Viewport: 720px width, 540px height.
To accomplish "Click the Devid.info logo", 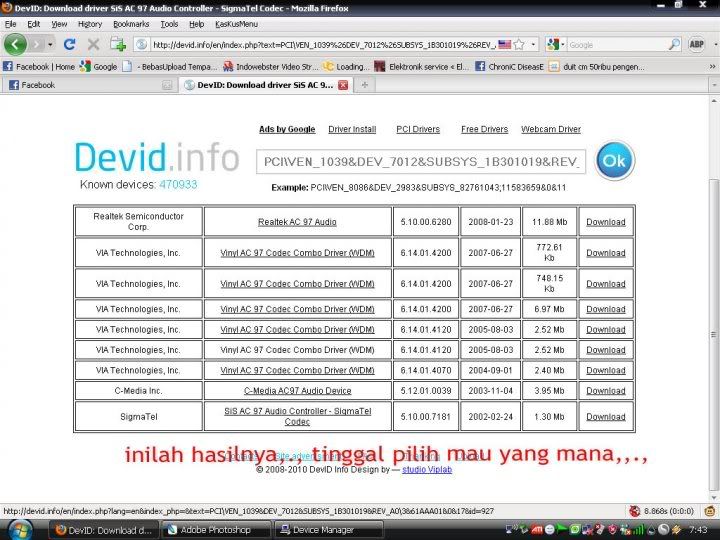I will point(157,158).
